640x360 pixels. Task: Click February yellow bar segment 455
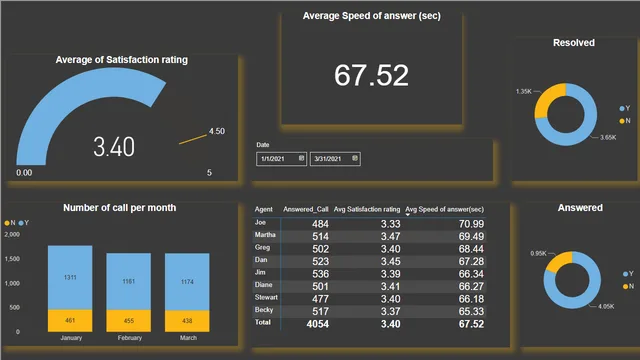129,320
